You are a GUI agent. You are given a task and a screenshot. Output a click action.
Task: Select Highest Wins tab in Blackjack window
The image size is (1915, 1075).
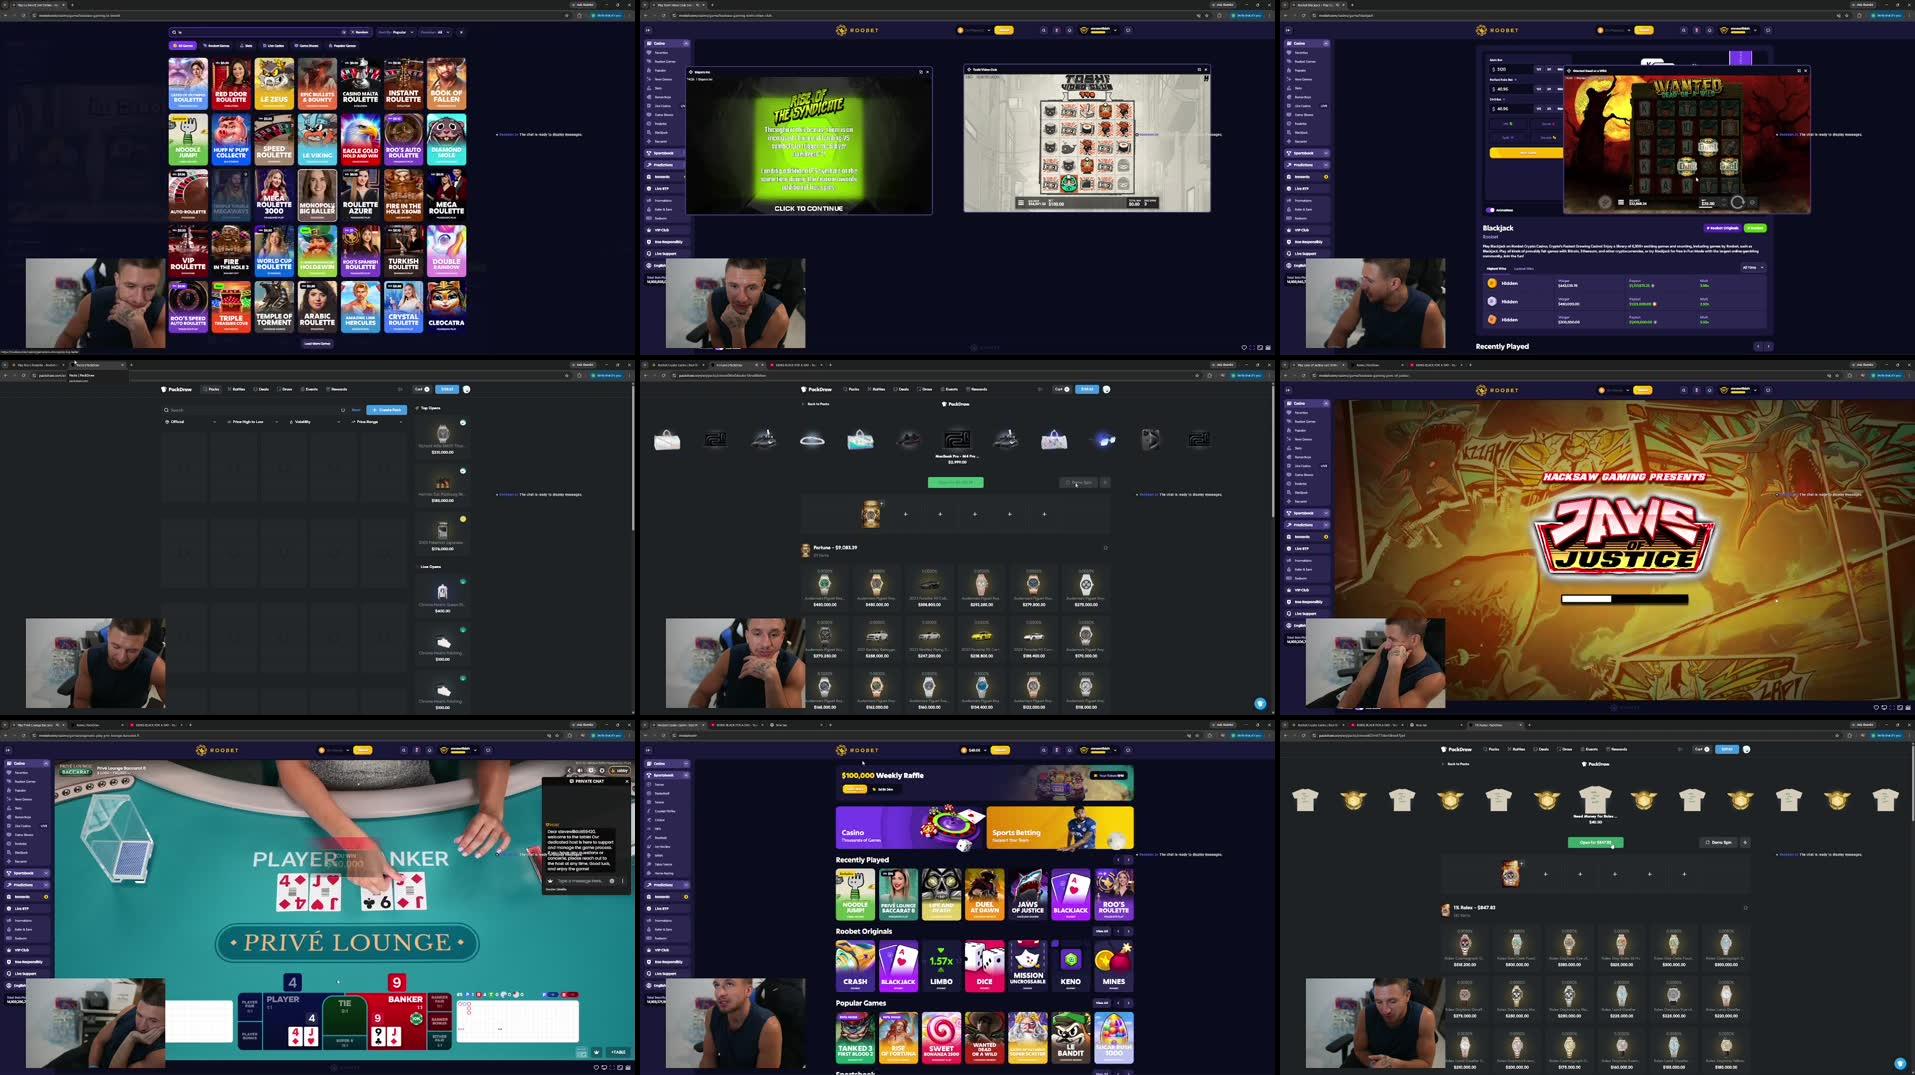[1496, 268]
